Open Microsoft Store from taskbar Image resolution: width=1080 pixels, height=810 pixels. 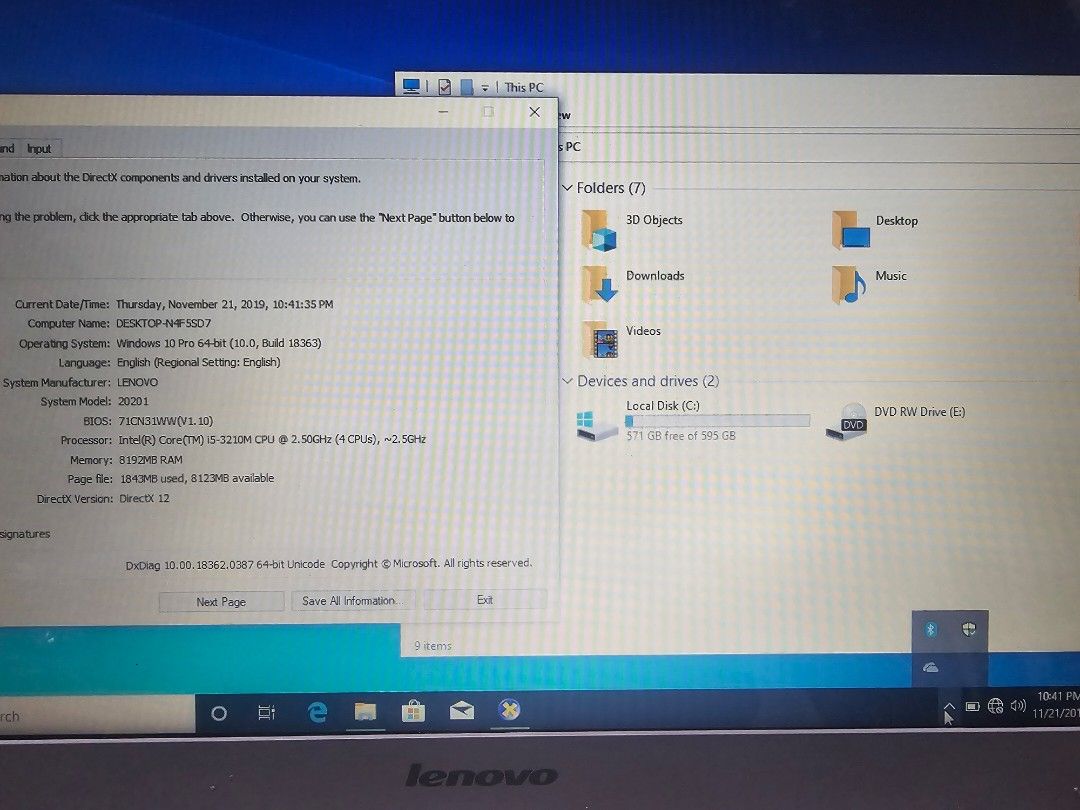[x=413, y=711]
